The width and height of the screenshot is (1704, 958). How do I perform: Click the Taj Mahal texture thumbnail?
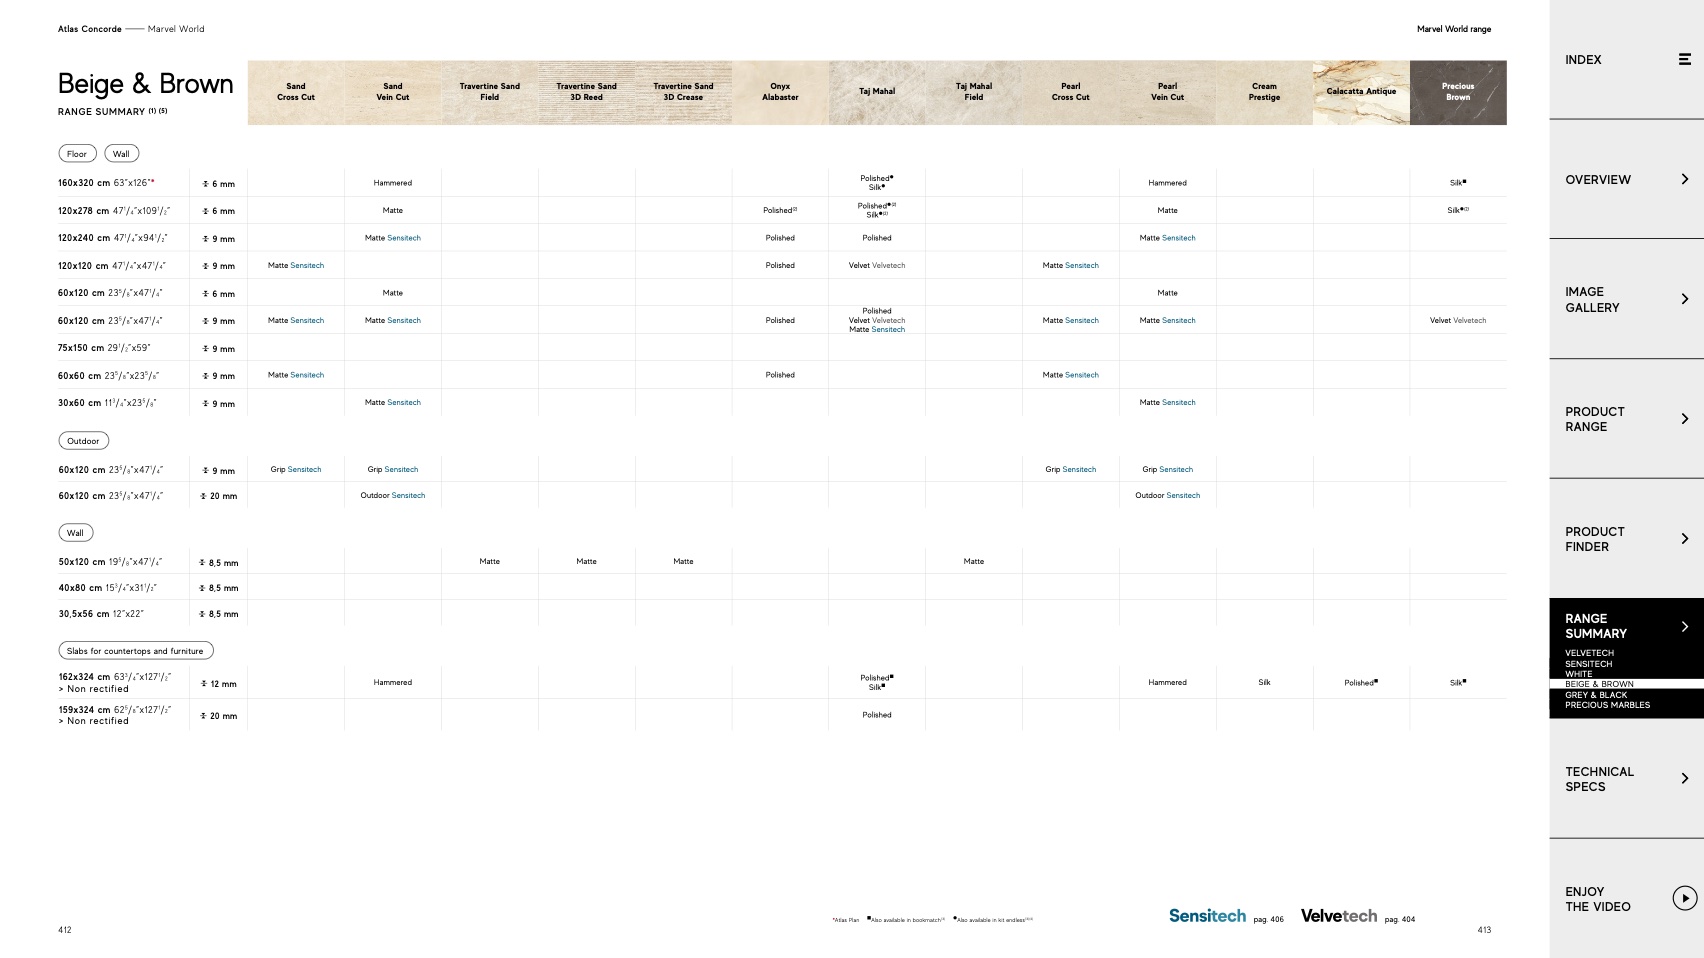(877, 92)
